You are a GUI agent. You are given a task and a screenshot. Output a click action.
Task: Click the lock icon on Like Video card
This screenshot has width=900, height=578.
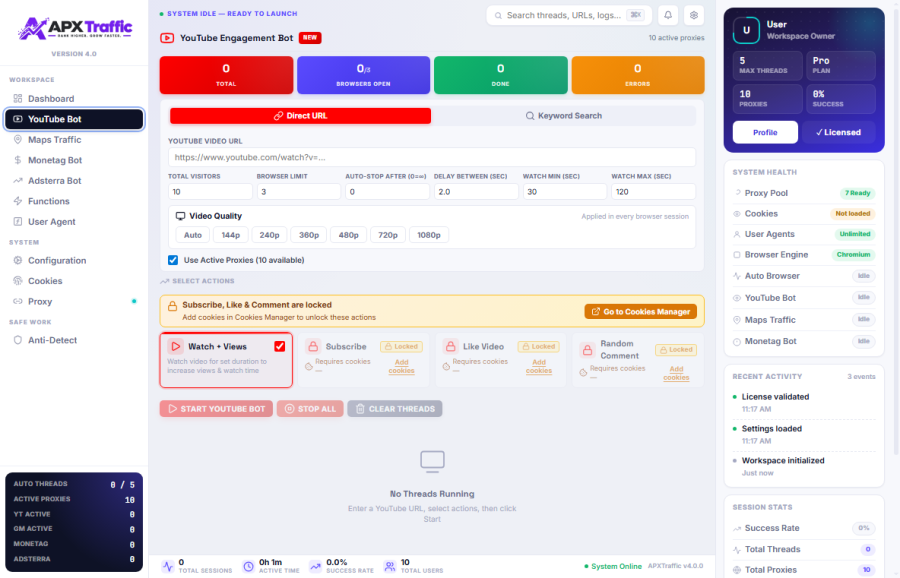point(451,346)
